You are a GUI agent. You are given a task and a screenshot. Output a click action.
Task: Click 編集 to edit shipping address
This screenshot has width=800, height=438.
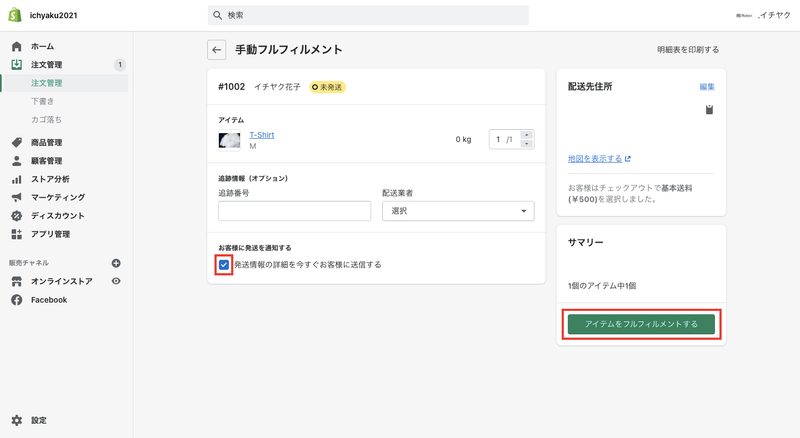click(707, 87)
